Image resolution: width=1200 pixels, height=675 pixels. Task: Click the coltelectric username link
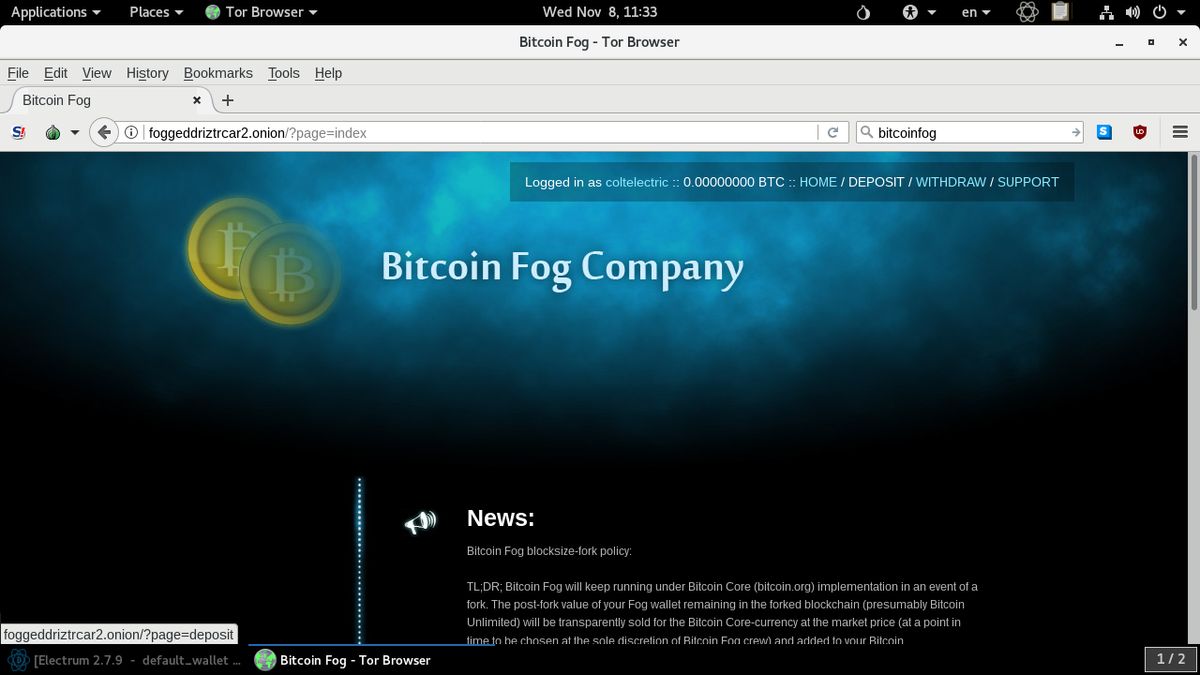pyautogui.click(x=637, y=182)
